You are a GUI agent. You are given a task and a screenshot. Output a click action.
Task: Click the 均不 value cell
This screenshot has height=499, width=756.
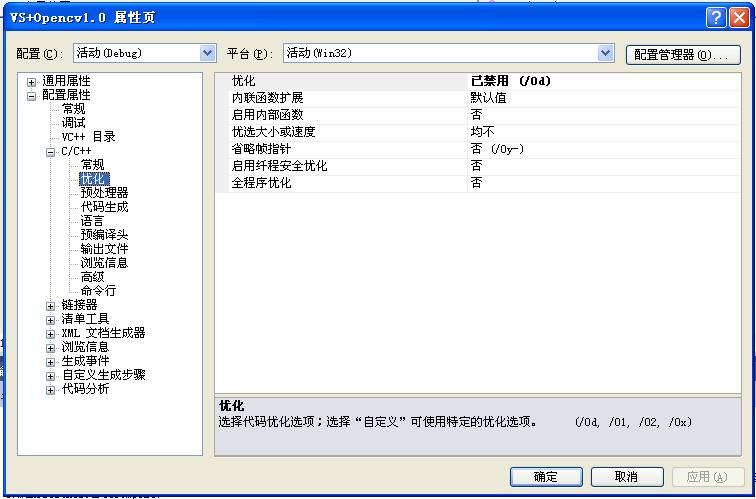[x=604, y=132]
